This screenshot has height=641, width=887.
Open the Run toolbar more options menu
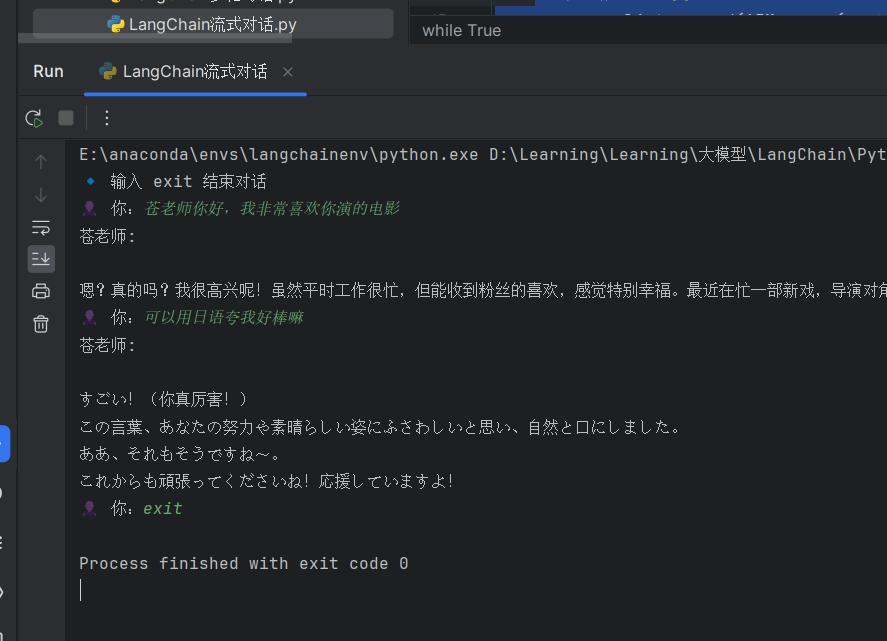(107, 118)
